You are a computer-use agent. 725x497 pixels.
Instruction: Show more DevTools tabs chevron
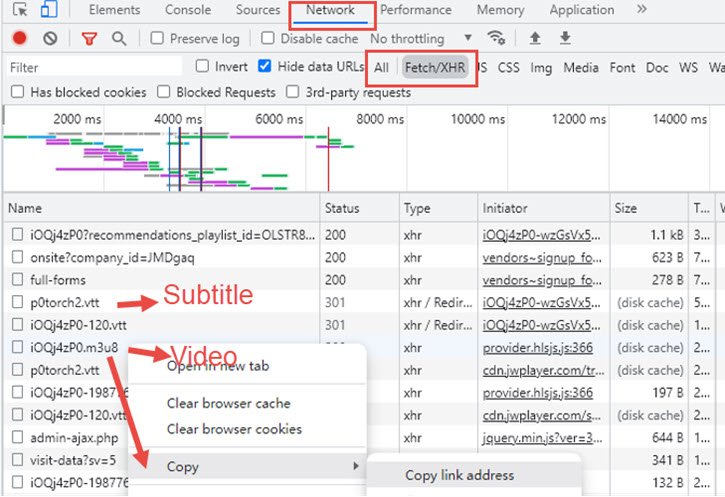click(641, 9)
